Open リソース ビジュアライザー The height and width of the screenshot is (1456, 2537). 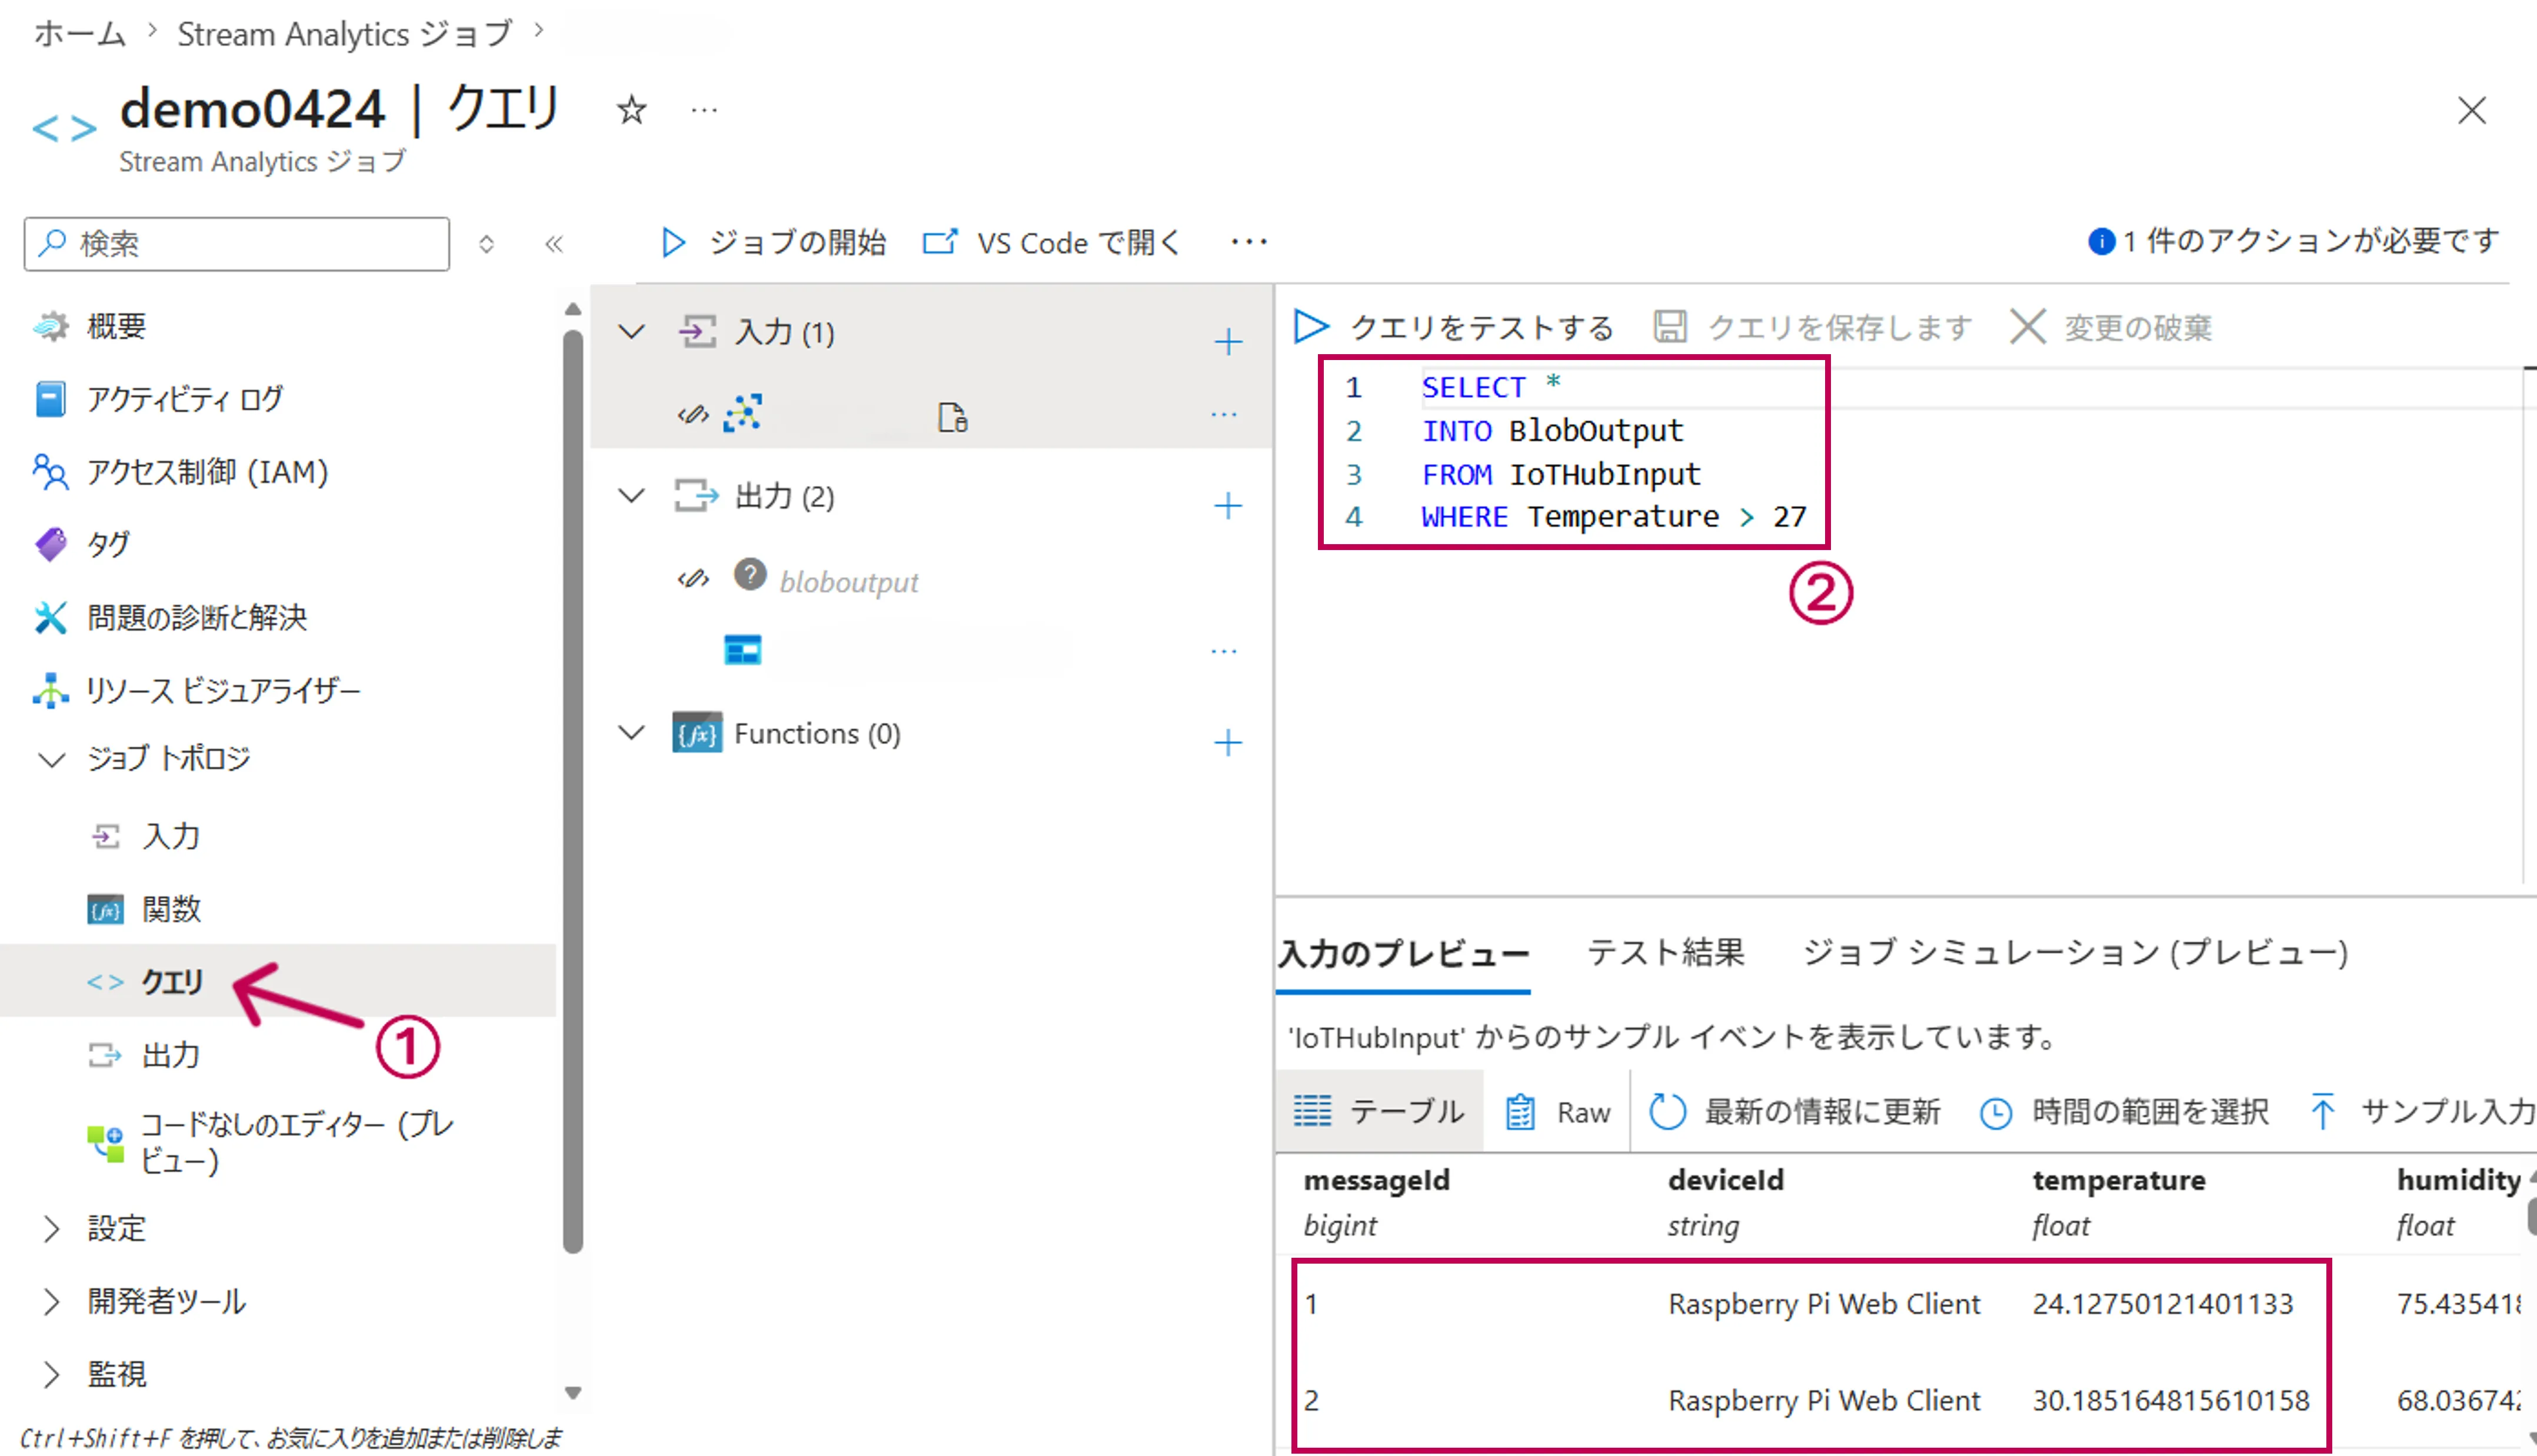pyautogui.click(x=197, y=690)
